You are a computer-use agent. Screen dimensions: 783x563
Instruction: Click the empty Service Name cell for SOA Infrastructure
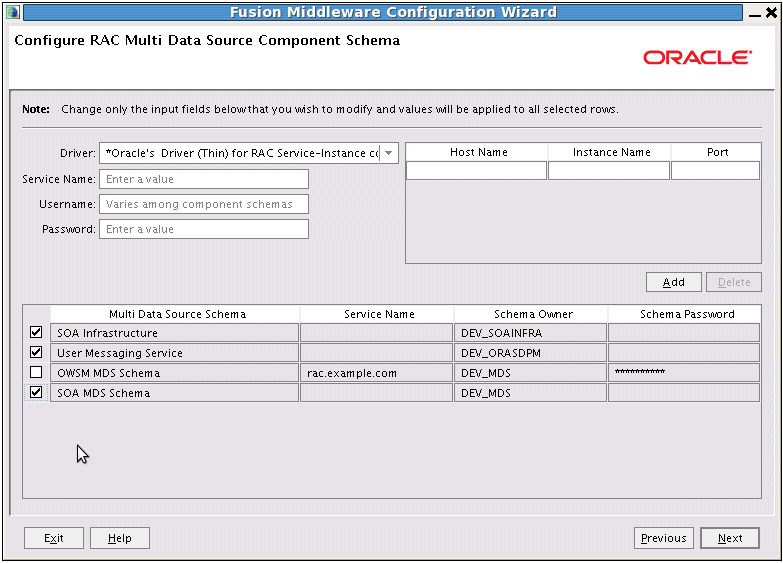pos(377,333)
